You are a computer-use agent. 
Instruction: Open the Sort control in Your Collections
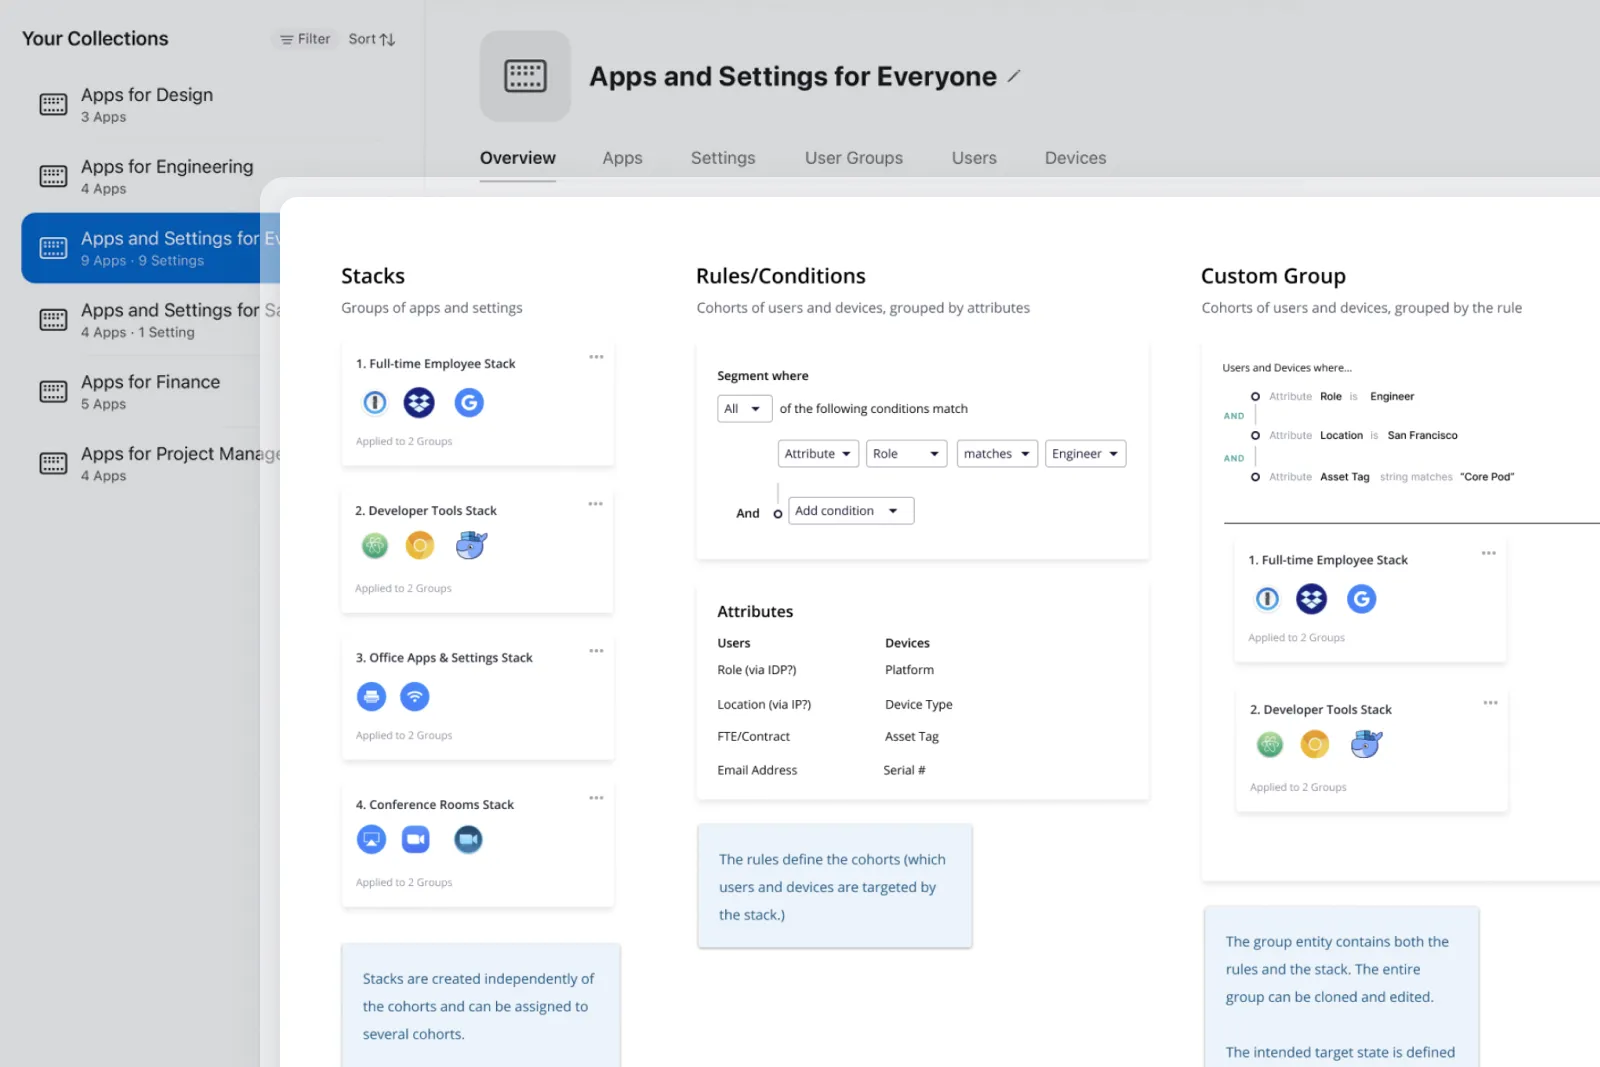click(x=372, y=39)
